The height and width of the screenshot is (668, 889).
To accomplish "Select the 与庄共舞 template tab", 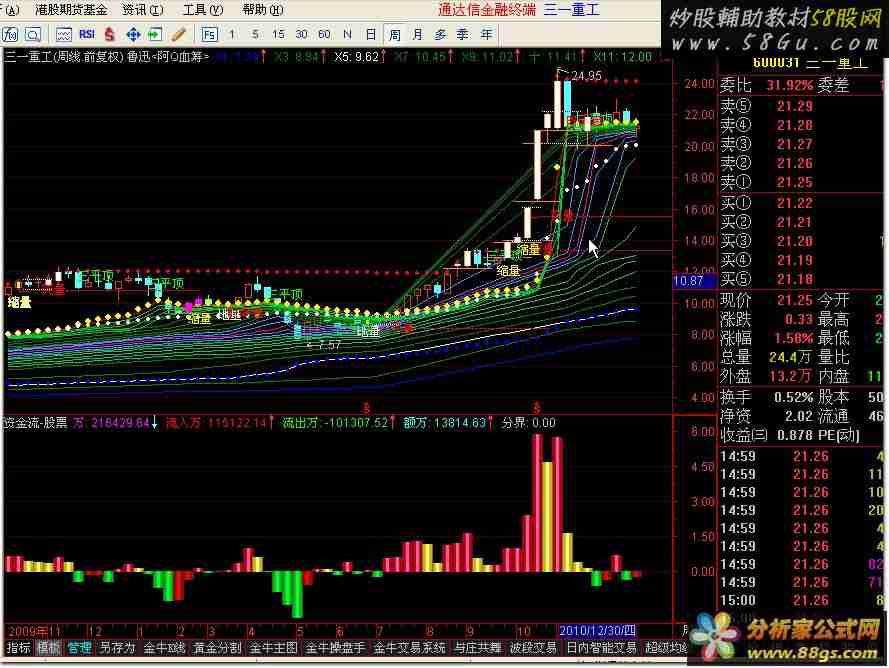I will tap(477, 648).
